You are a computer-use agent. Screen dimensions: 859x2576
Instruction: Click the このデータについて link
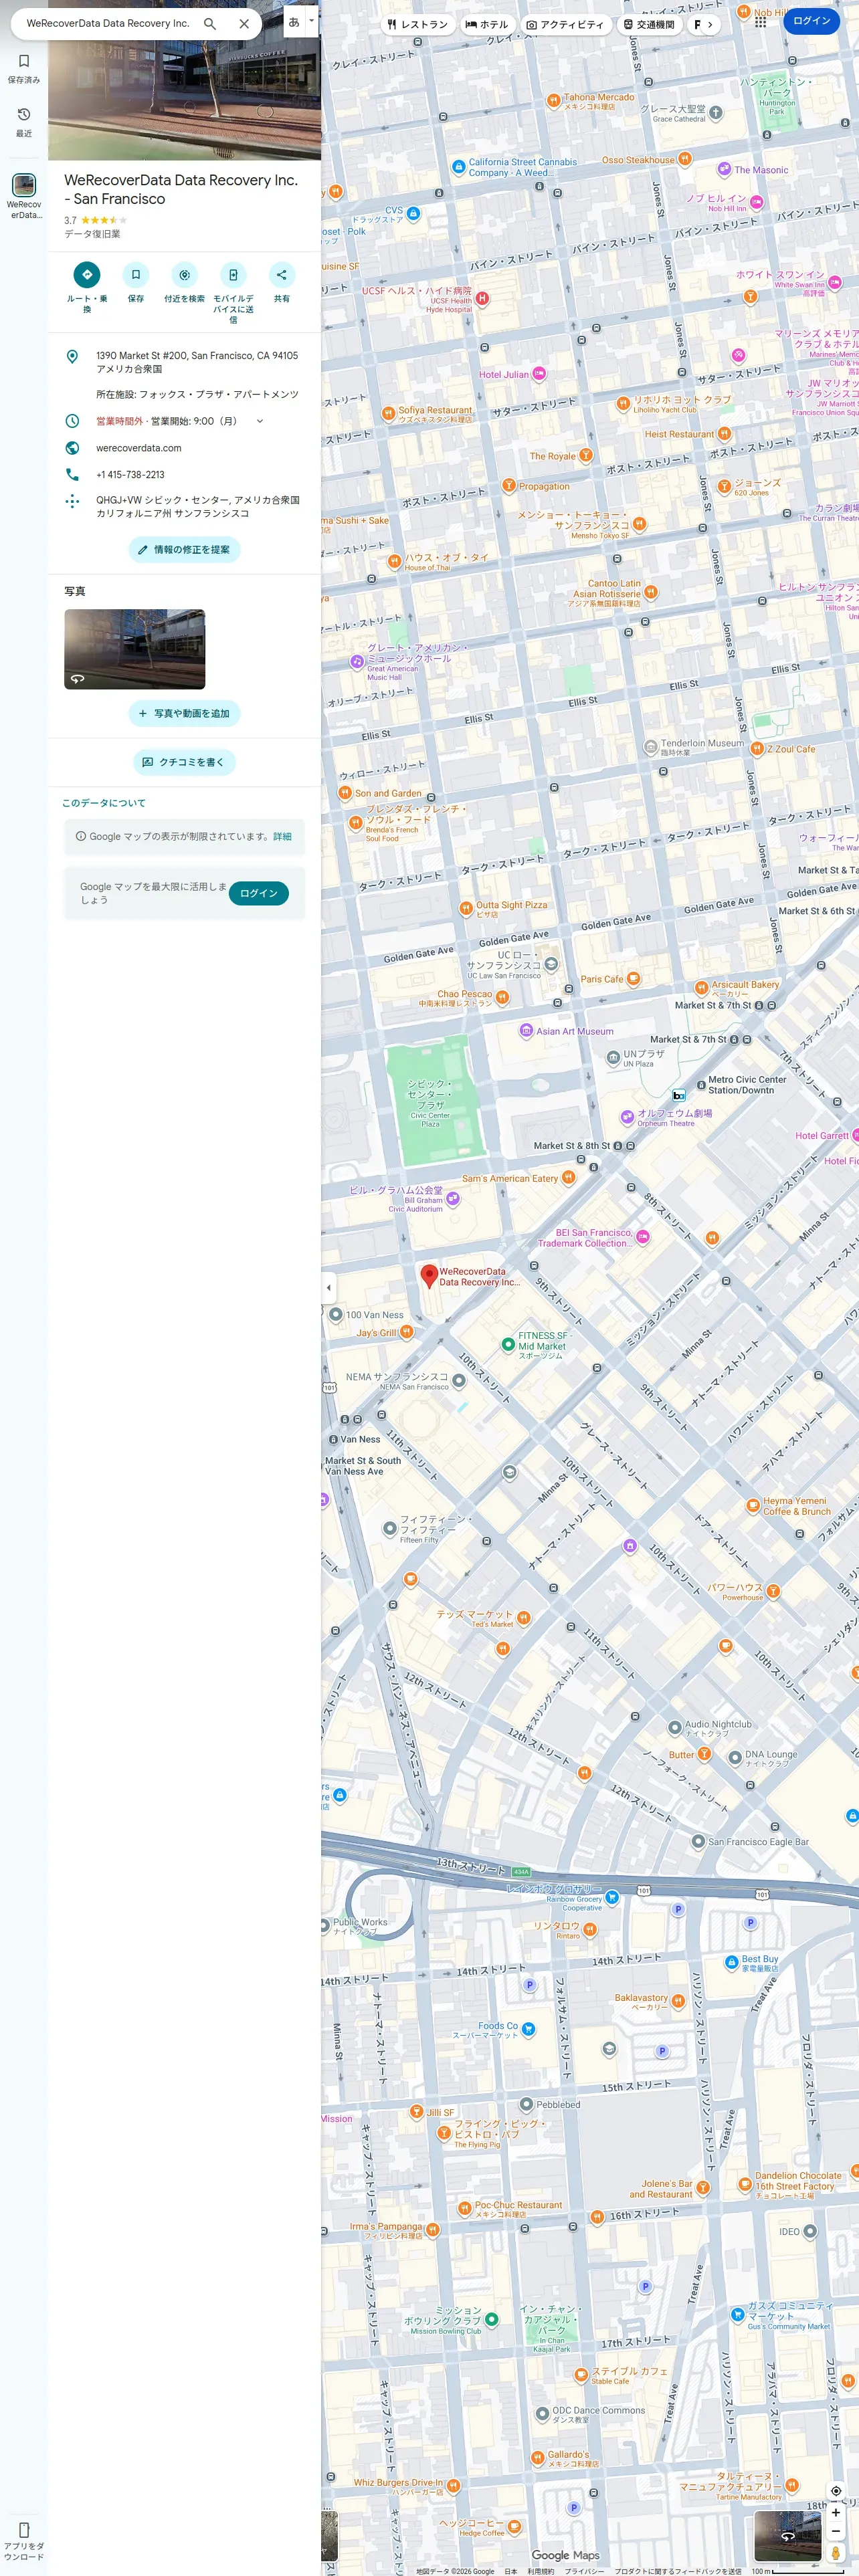click(x=104, y=803)
